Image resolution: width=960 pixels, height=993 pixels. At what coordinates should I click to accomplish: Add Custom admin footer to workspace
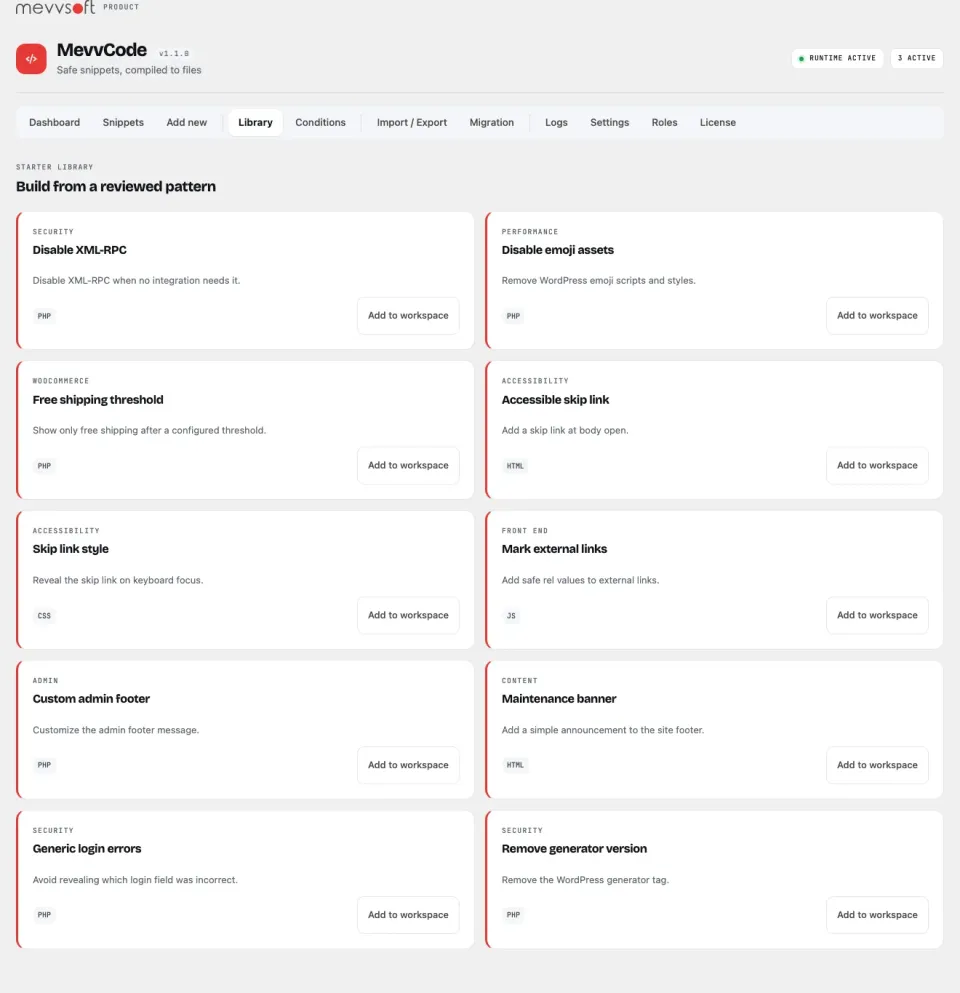point(408,765)
